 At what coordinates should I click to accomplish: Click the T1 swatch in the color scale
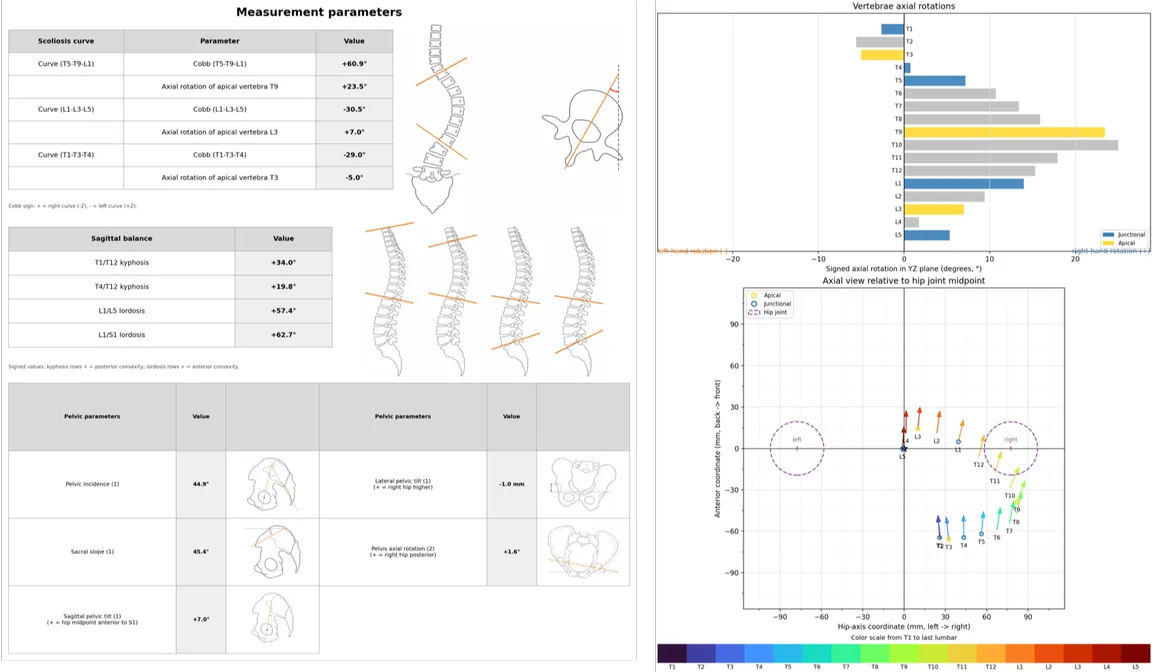[672, 654]
